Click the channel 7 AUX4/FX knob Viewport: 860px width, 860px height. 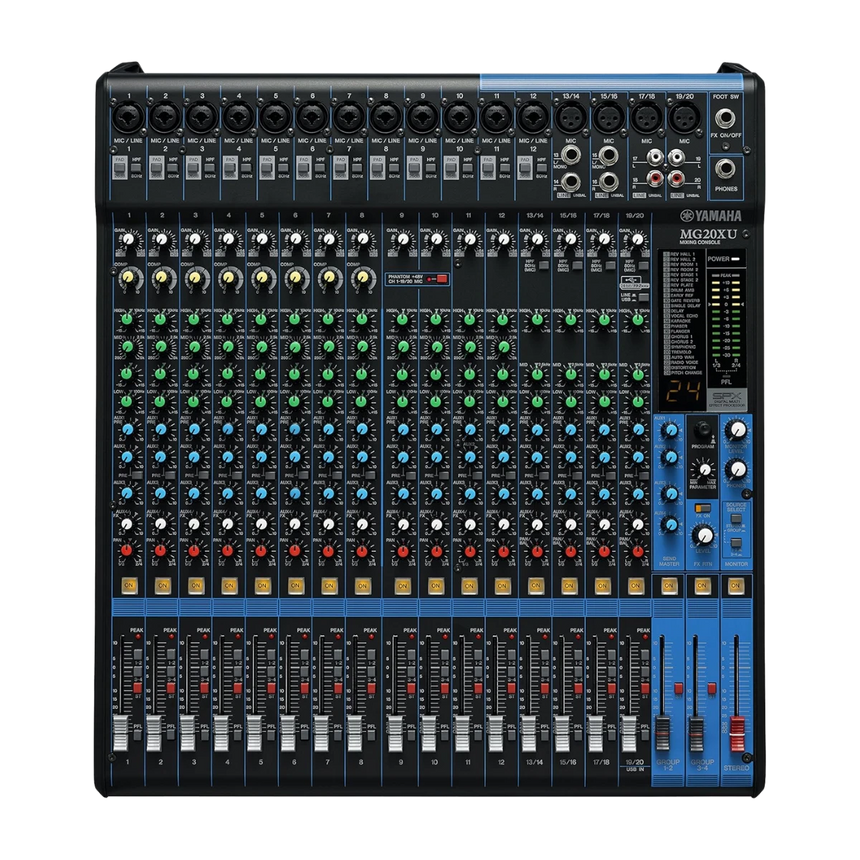328,524
